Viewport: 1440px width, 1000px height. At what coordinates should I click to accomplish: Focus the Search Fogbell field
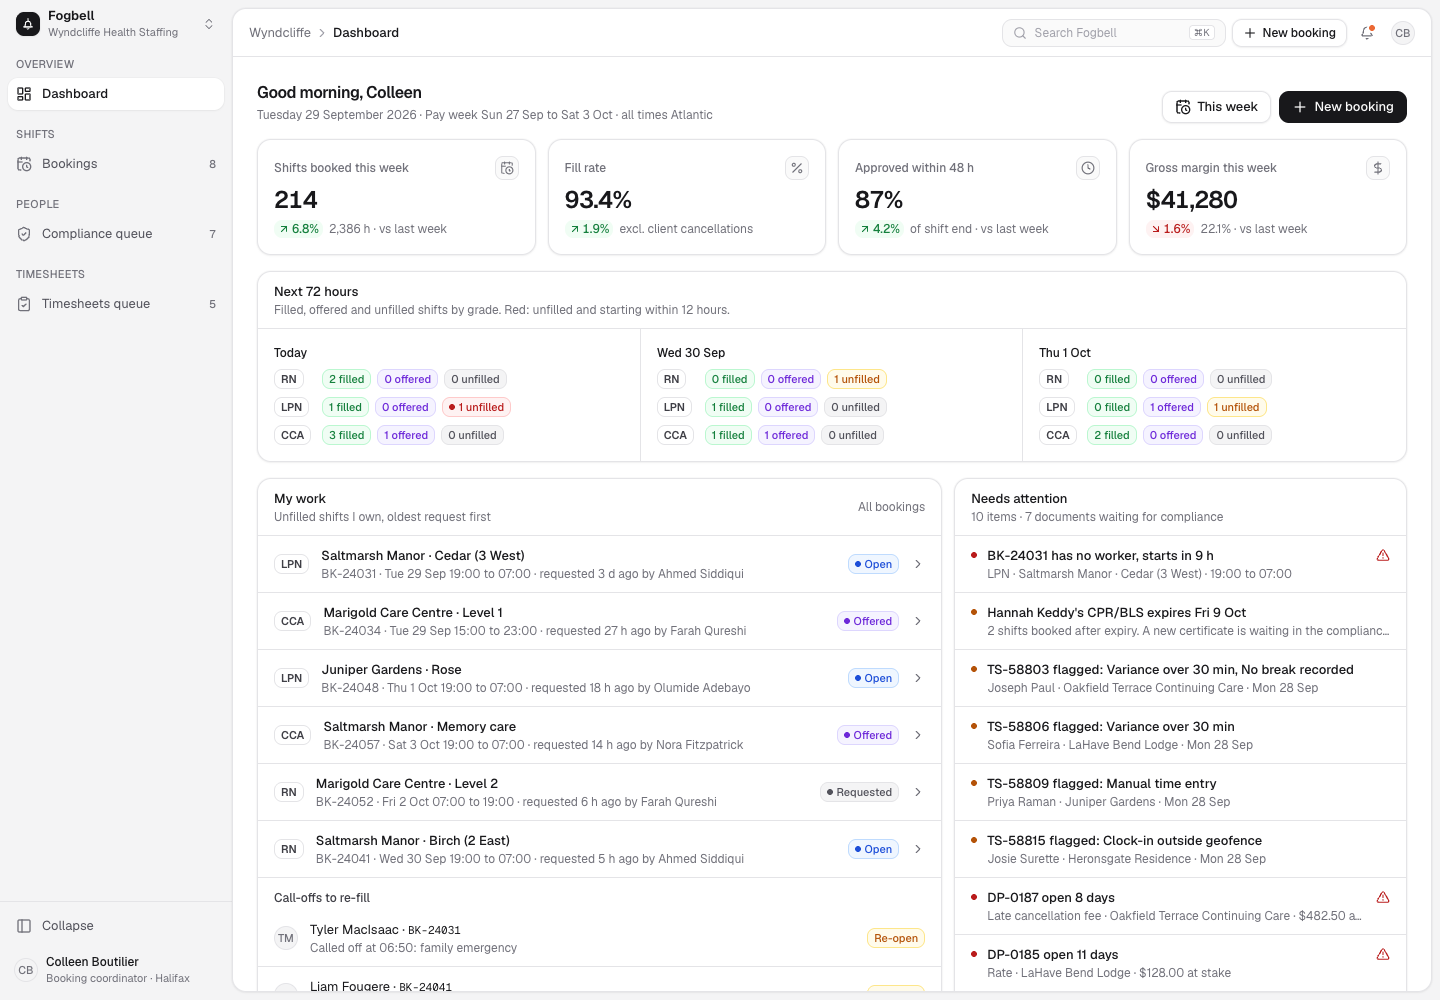pyautogui.click(x=1114, y=33)
